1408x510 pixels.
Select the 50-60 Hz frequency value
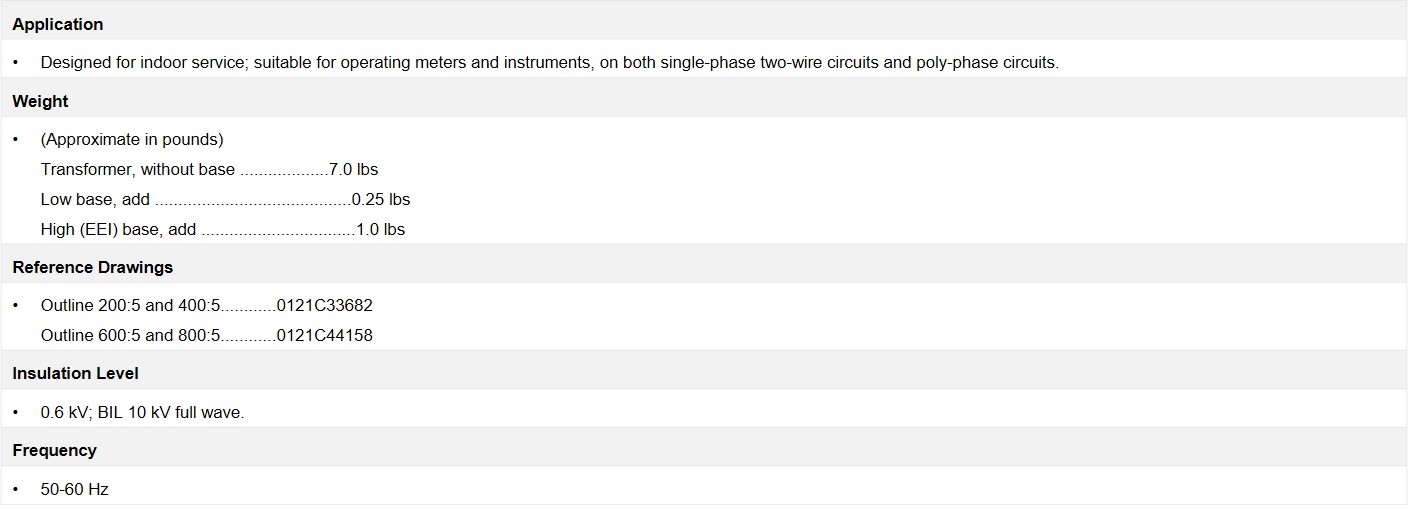(74, 489)
